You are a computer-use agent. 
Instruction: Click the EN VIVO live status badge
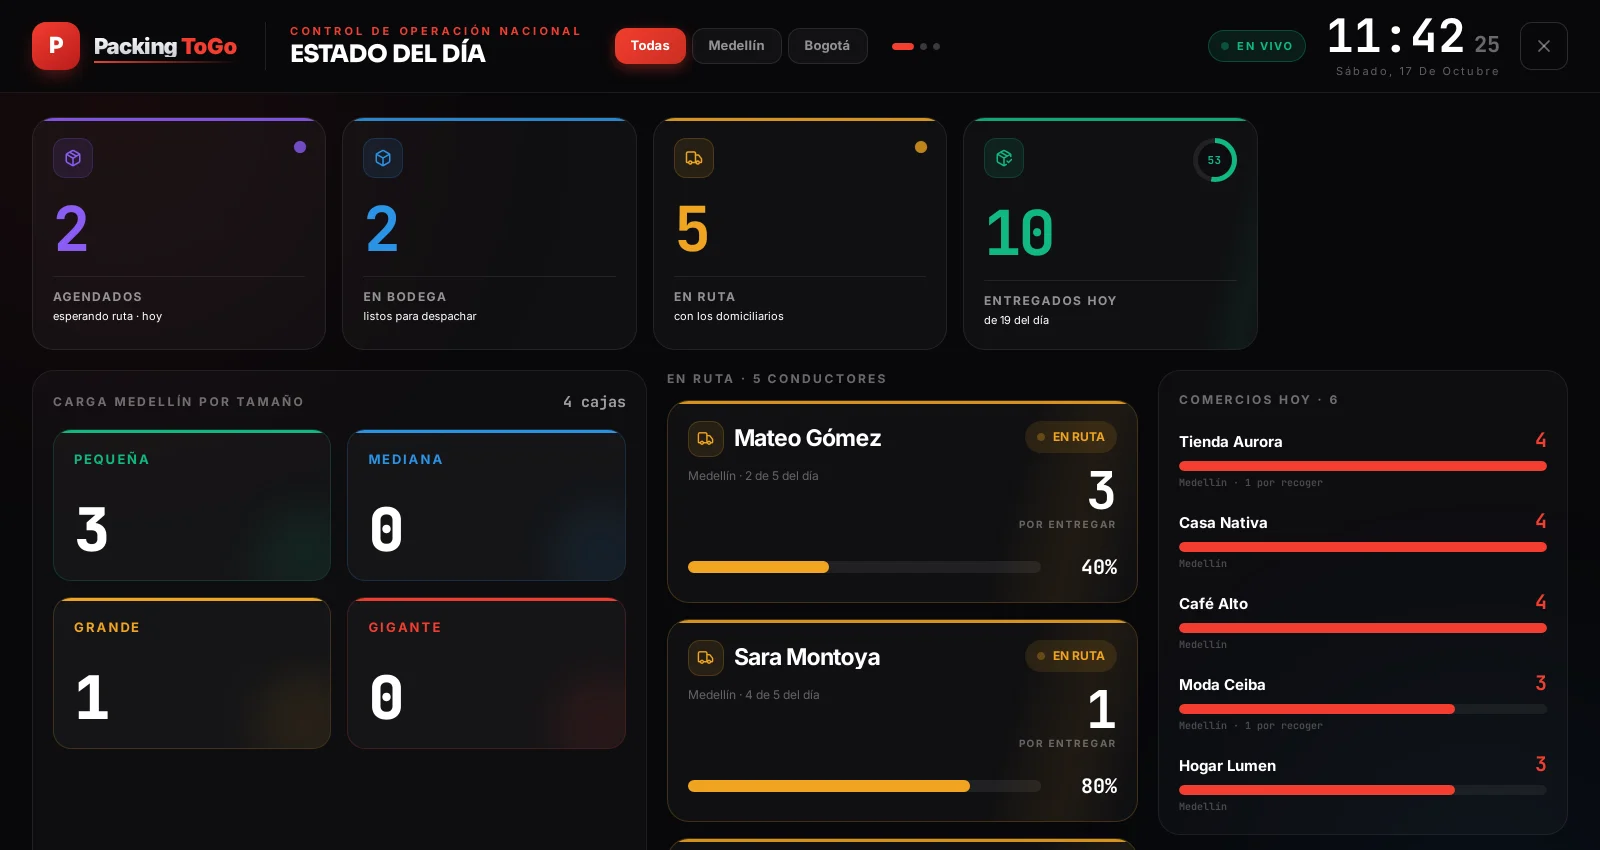tap(1257, 46)
